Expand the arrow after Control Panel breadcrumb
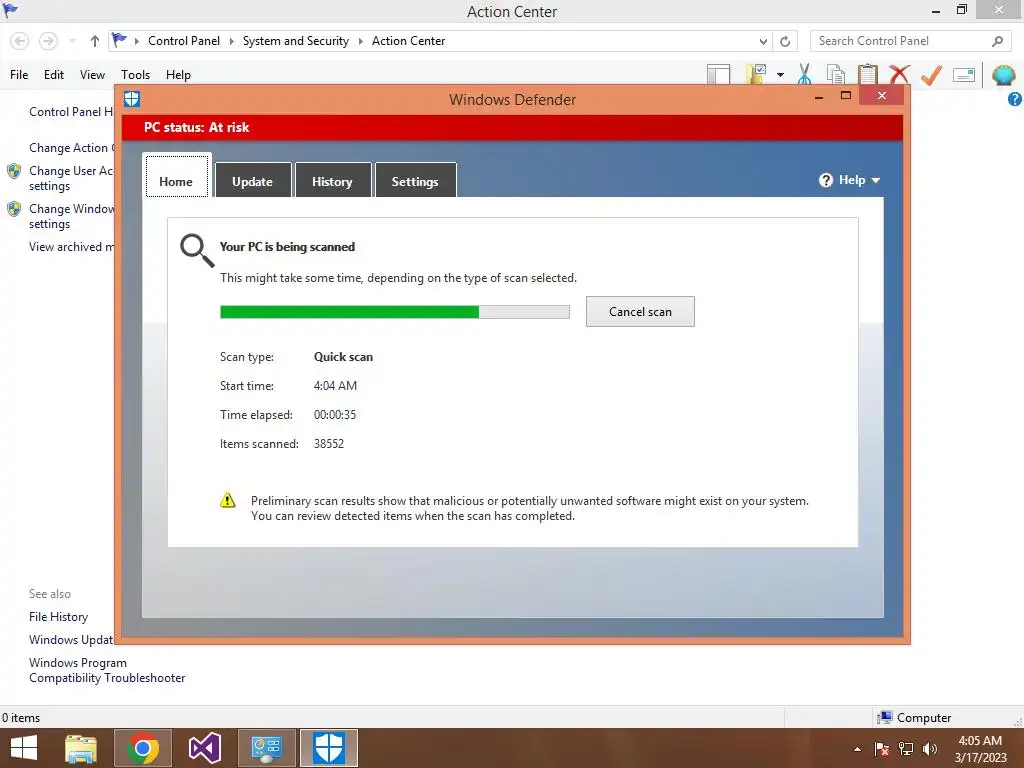The height and width of the screenshot is (768, 1024). pos(231,41)
